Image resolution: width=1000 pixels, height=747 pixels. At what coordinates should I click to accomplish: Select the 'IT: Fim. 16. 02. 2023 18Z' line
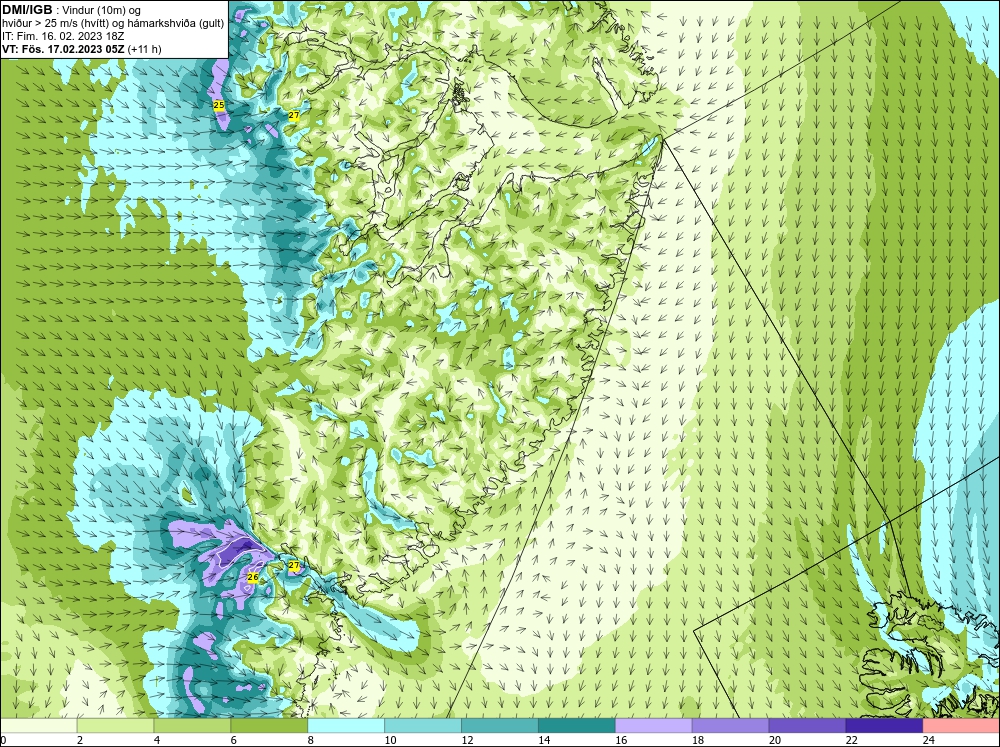63,36
